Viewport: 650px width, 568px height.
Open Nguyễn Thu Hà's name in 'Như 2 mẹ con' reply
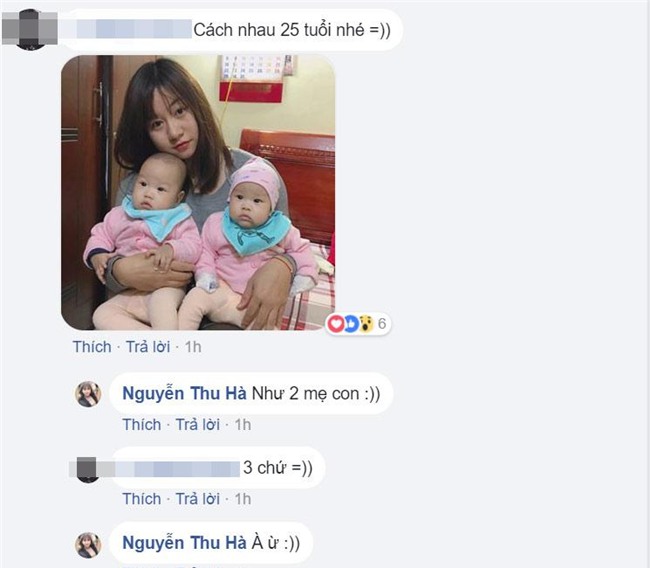click(184, 393)
